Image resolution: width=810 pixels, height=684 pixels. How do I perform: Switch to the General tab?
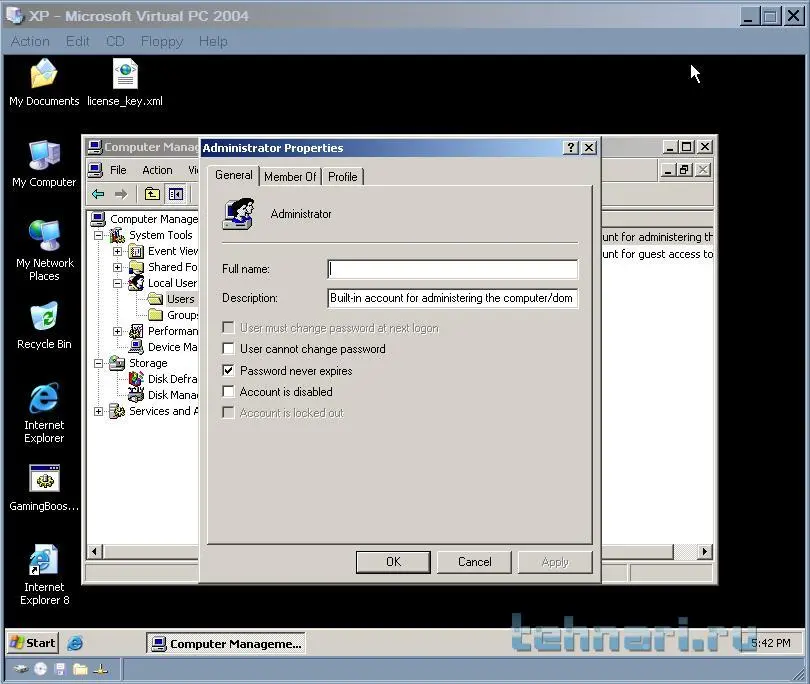point(233,175)
